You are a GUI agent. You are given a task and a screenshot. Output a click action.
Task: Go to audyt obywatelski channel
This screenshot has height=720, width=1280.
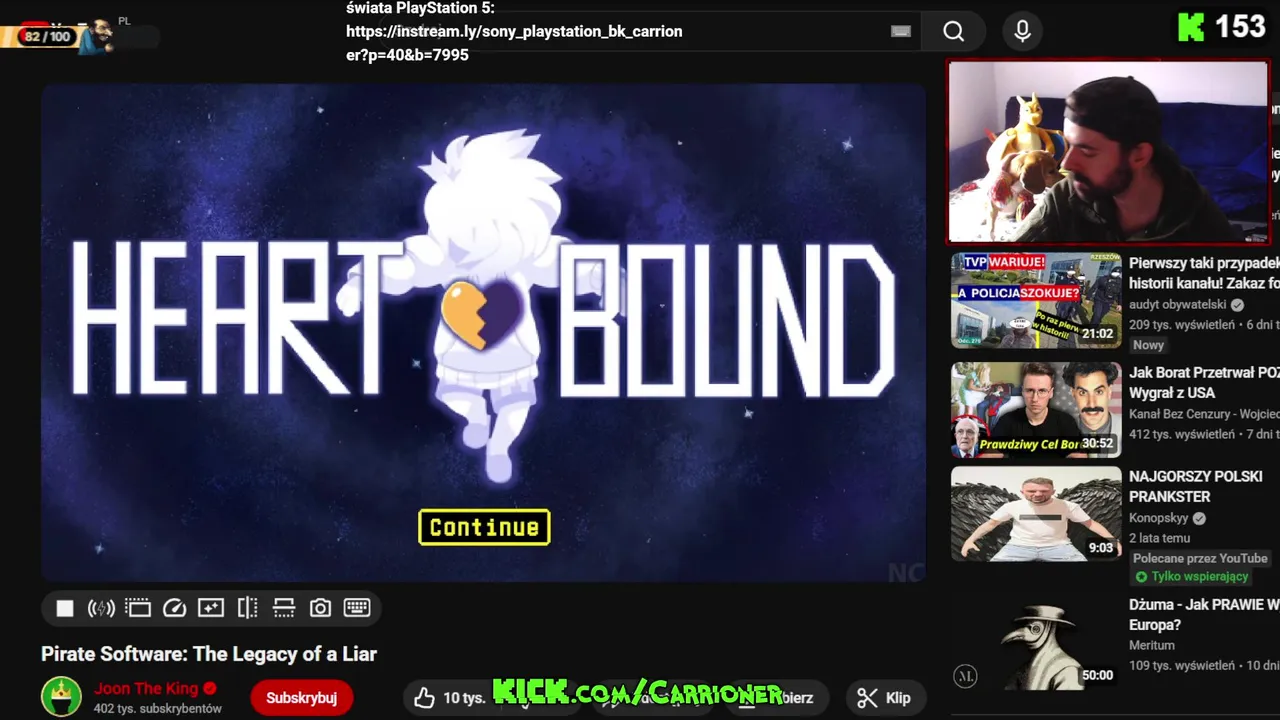tap(1178, 305)
